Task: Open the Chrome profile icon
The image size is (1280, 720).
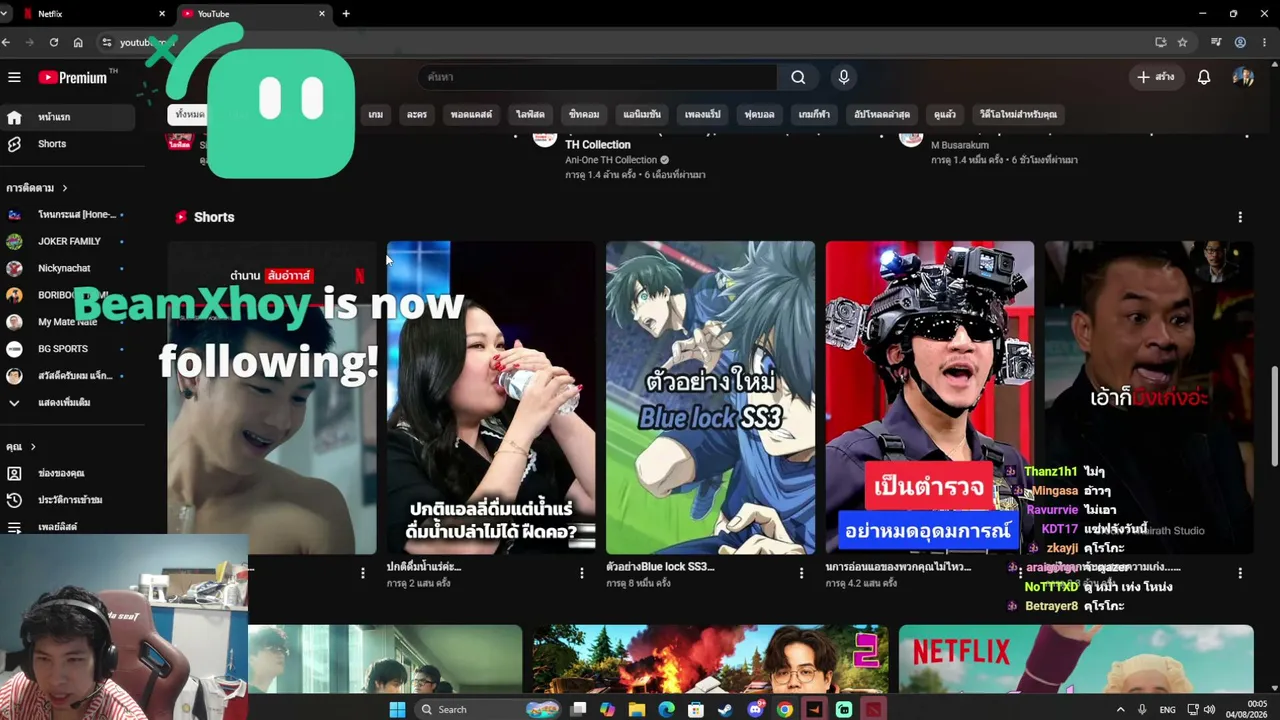Action: pos(1240,42)
